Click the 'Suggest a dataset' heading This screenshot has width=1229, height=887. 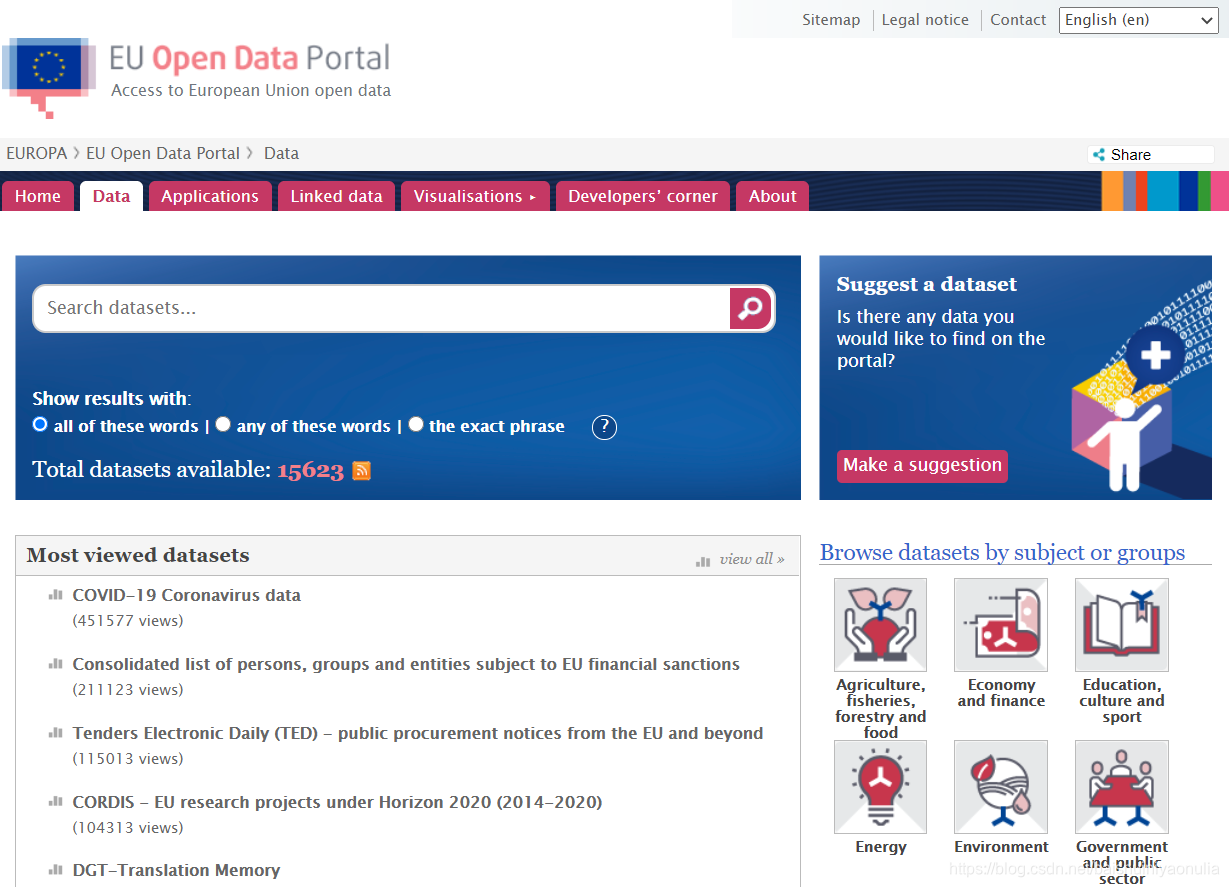(927, 284)
